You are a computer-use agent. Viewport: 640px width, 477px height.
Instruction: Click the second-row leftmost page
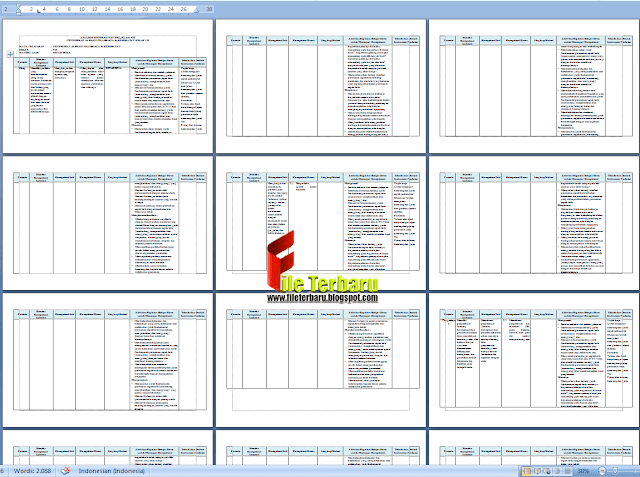click(x=108, y=223)
